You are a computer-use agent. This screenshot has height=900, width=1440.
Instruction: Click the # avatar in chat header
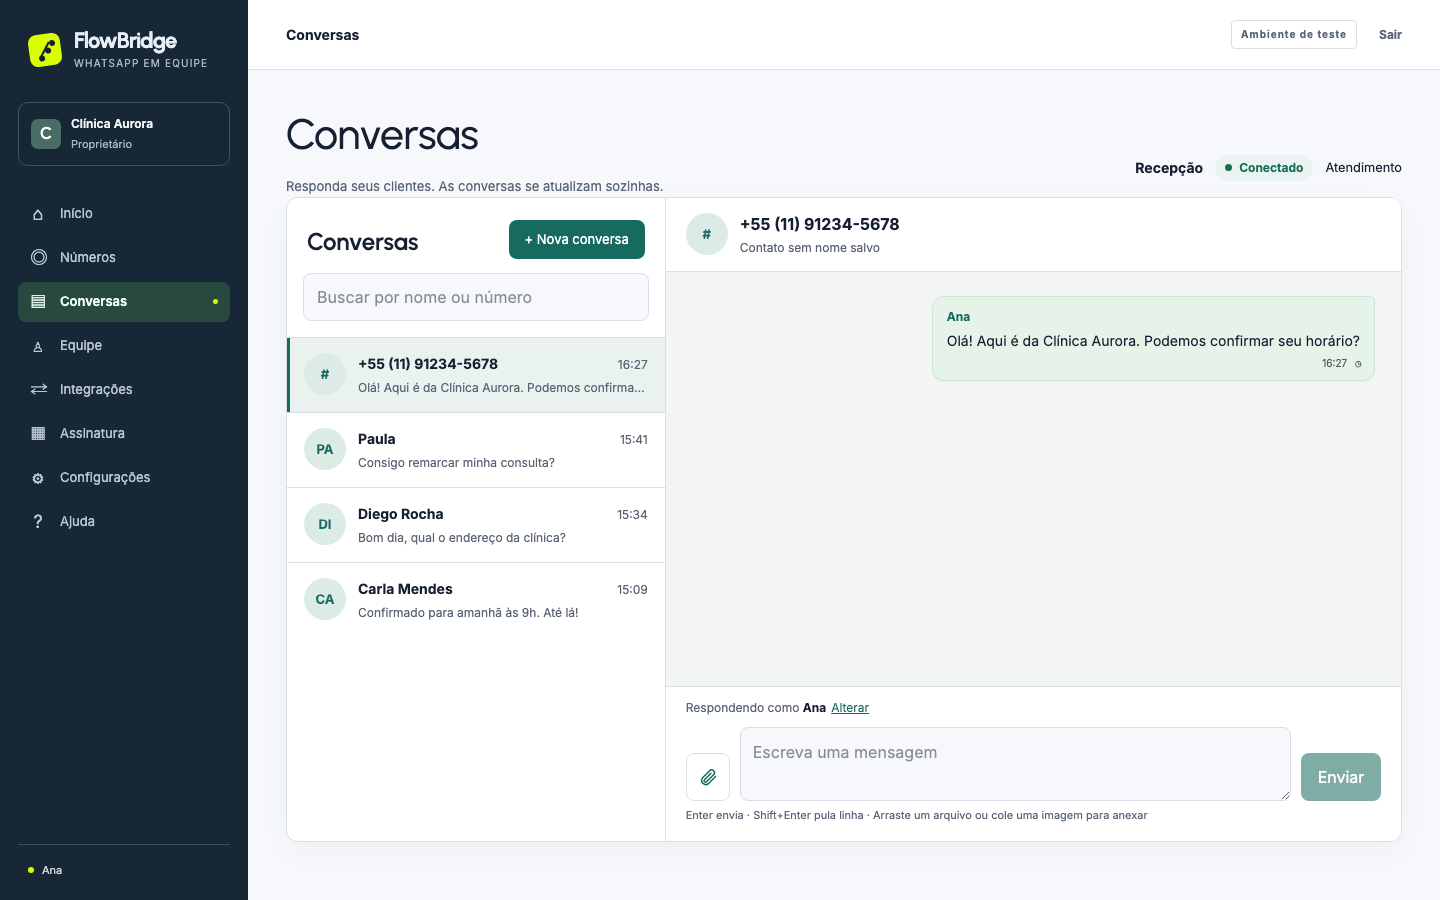tap(707, 234)
